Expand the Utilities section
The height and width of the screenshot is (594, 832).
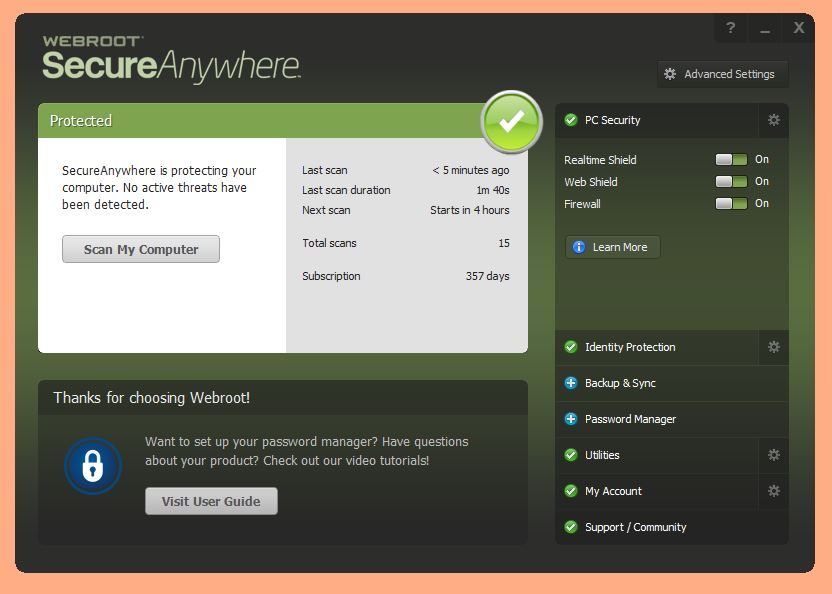tap(657, 455)
